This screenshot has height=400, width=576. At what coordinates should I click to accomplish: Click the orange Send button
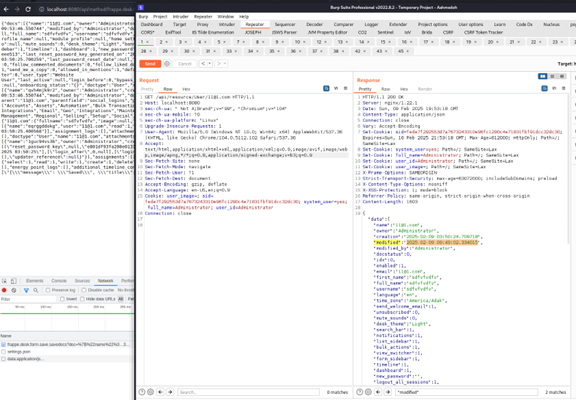(x=150, y=64)
